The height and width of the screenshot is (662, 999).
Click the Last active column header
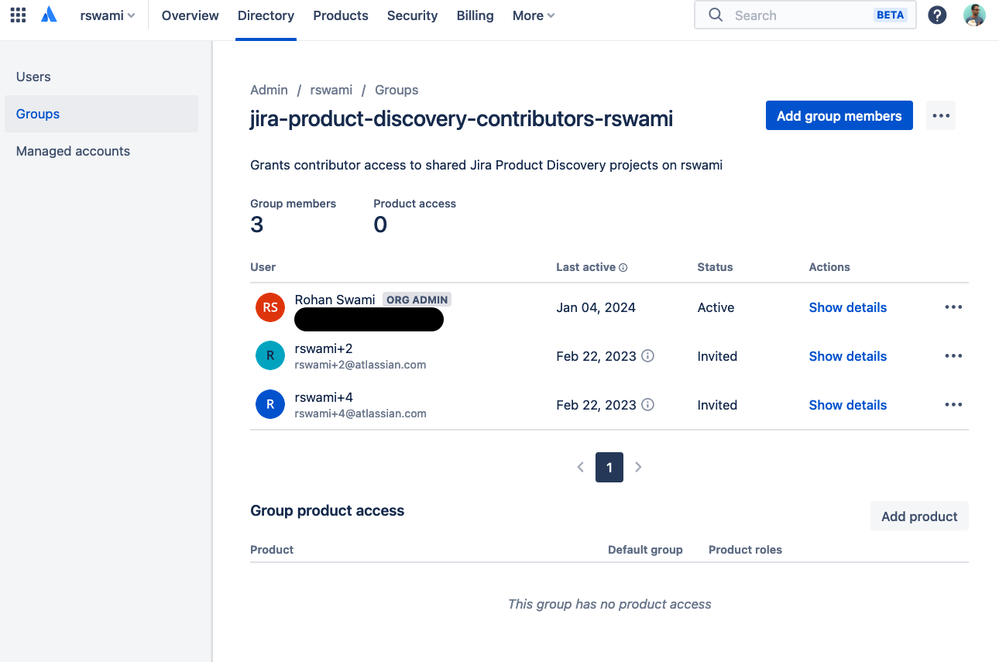pyautogui.click(x=586, y=267)
